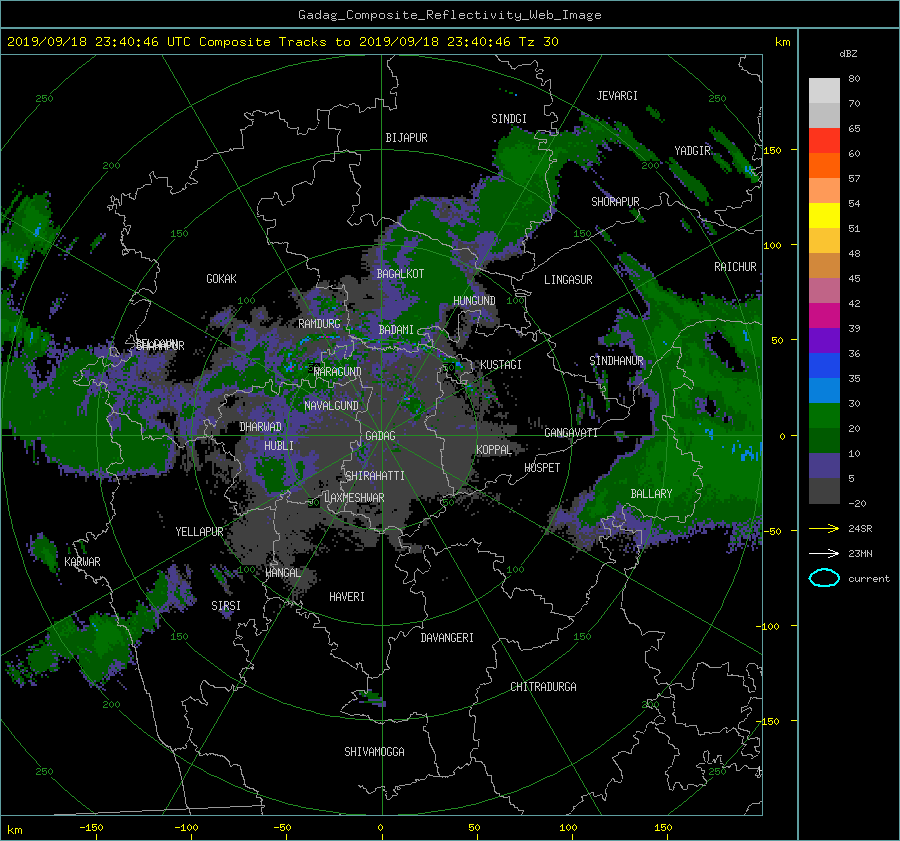Click the GADAG radar center label

pos(380,436)
